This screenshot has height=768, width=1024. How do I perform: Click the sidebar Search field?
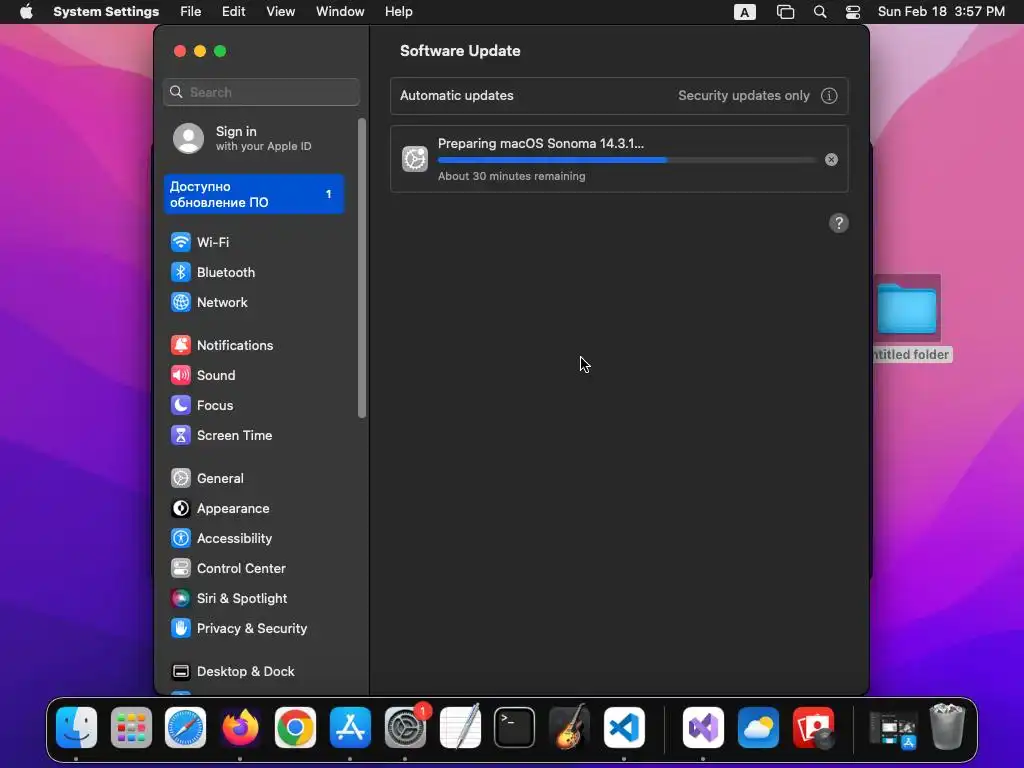(261, 92)
